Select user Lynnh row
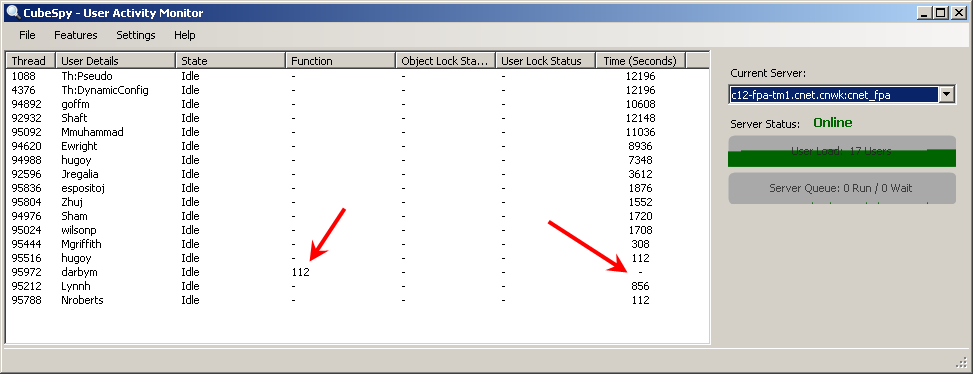 [357, 287]
